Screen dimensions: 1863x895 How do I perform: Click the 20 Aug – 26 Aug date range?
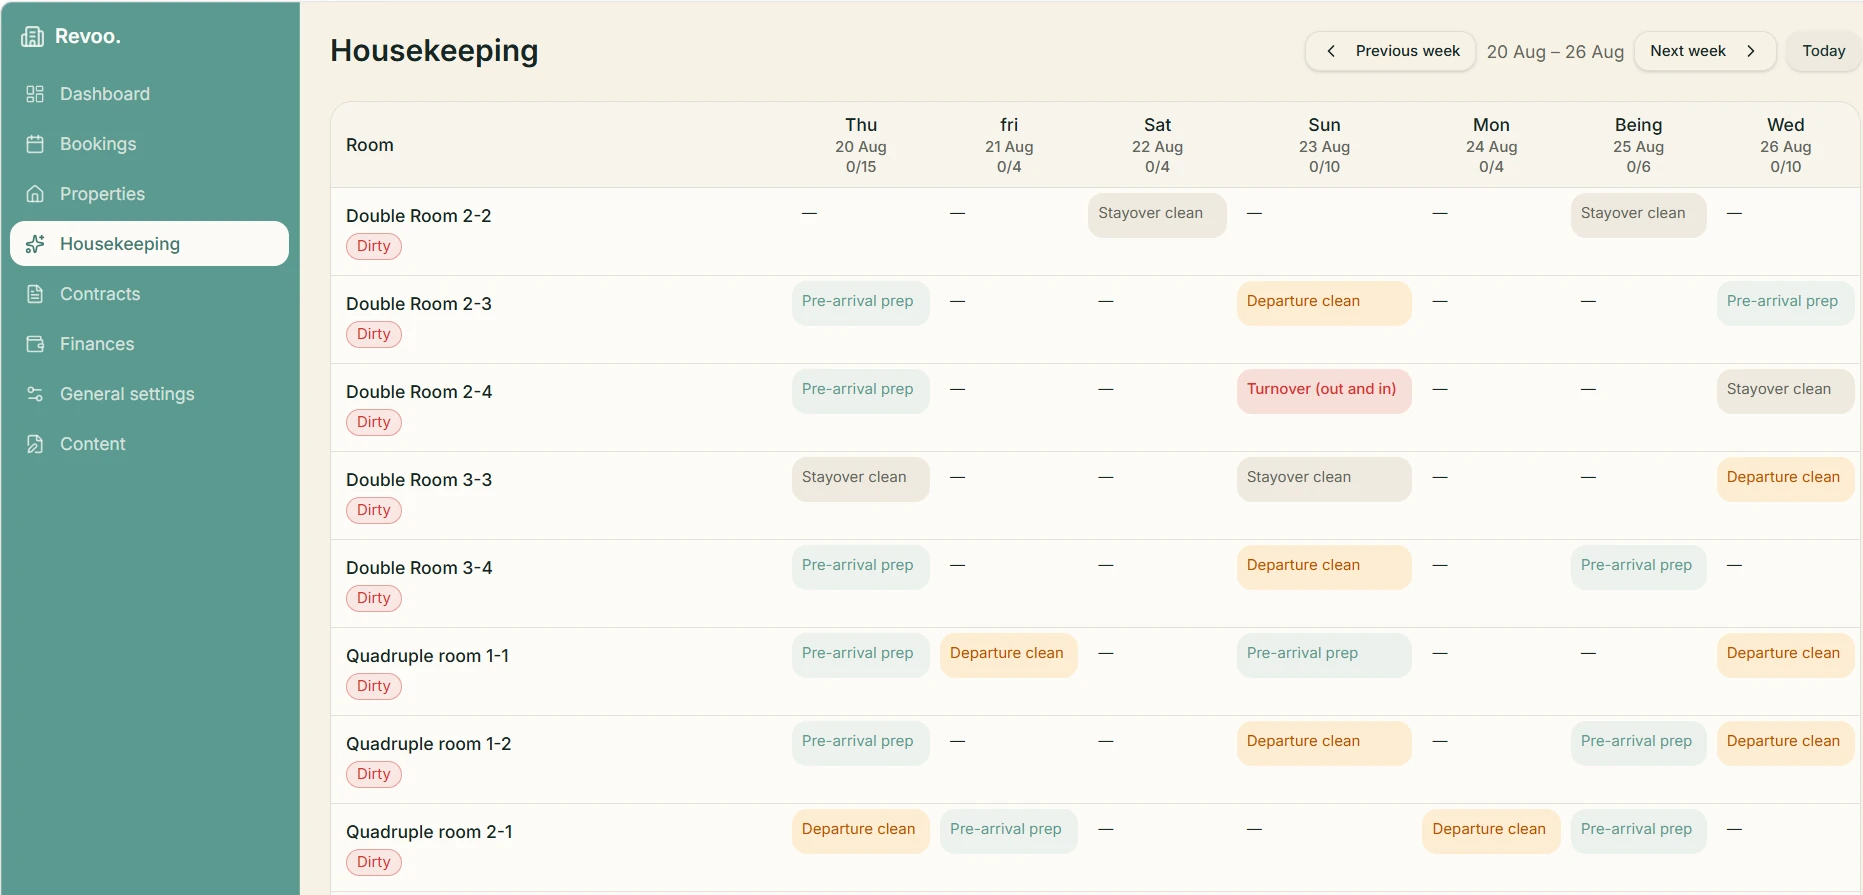click(1555, 52)
